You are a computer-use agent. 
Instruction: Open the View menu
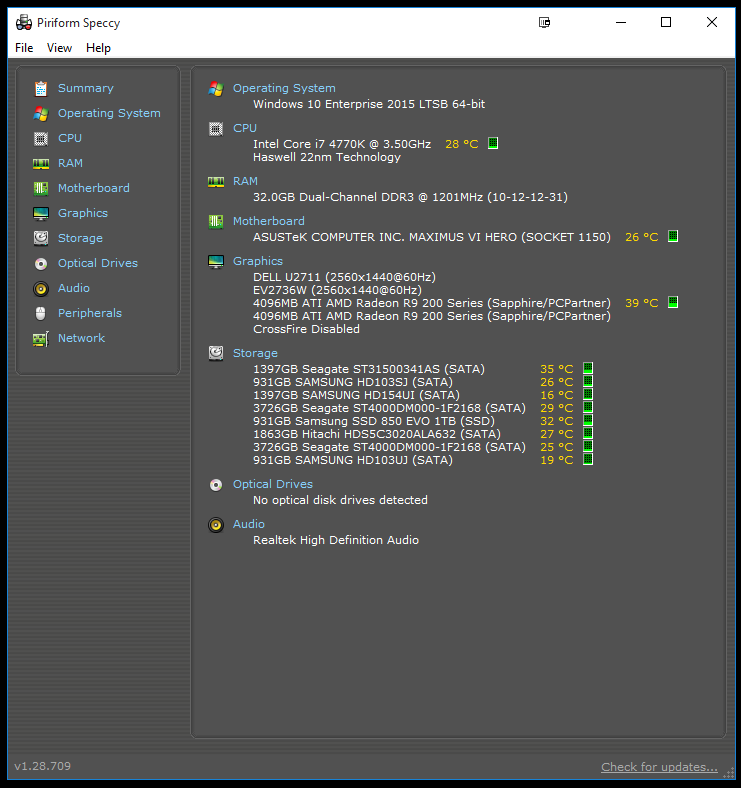point(59,48)
